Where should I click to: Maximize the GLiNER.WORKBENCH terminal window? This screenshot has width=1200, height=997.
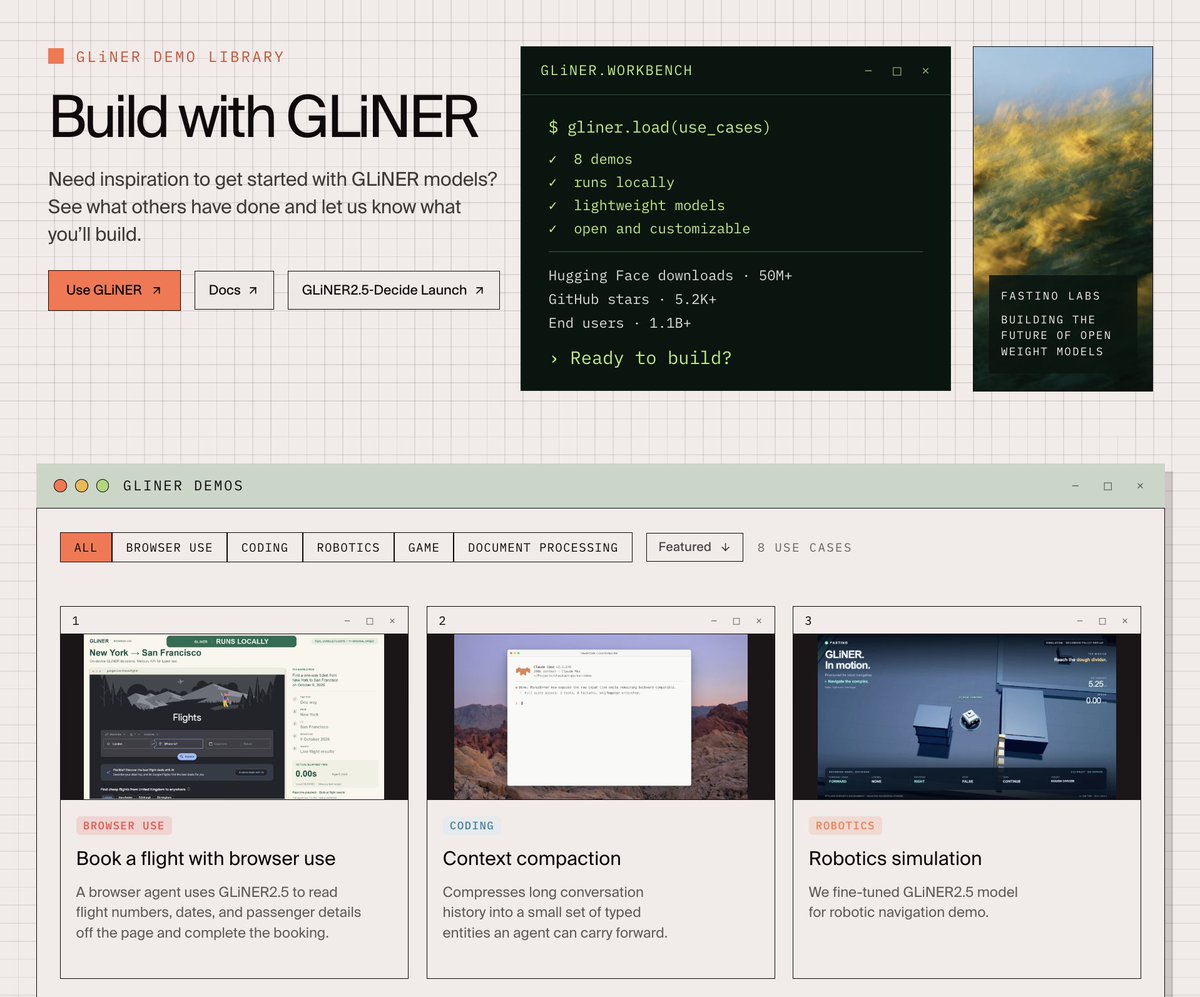tap(897, 71)
